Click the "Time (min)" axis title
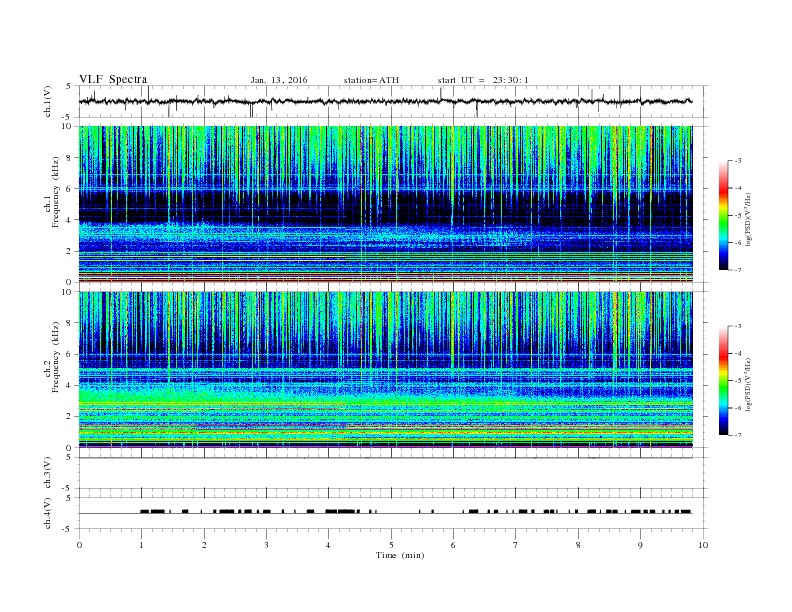The width and height of the screenshot is (792, 612). coord(400,555)
